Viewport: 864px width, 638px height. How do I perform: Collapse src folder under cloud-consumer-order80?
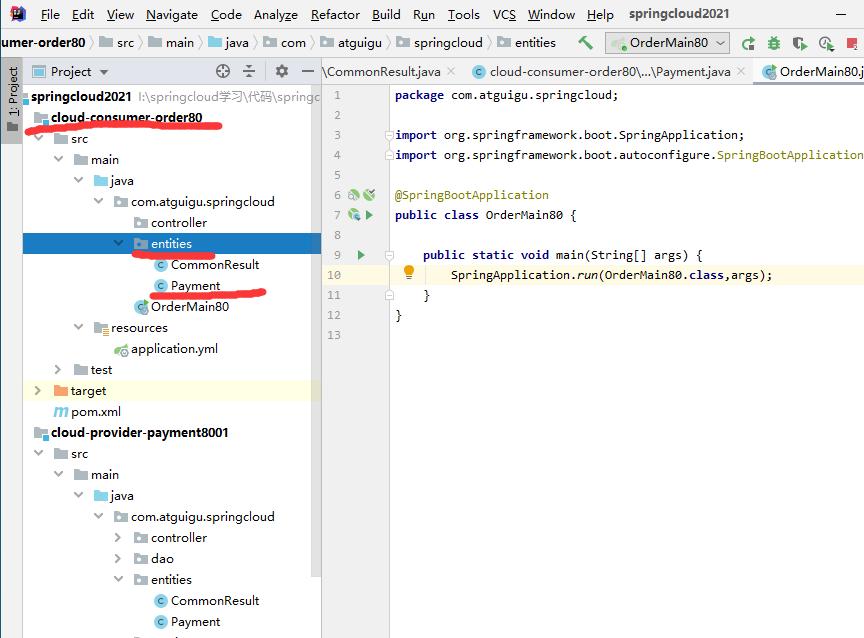tap(39, 138)
